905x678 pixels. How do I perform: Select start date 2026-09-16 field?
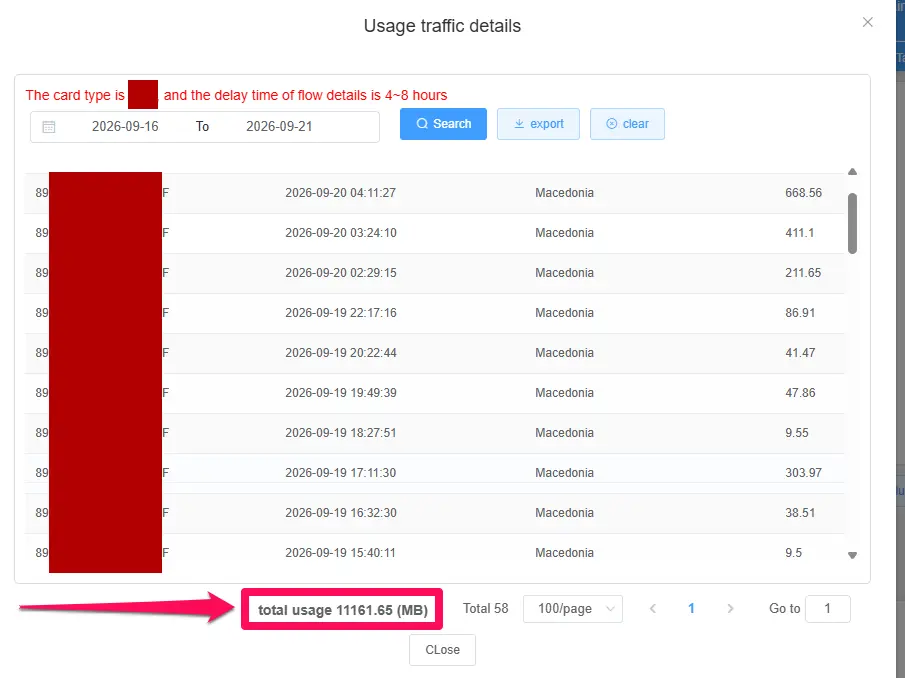coord(125,127)
